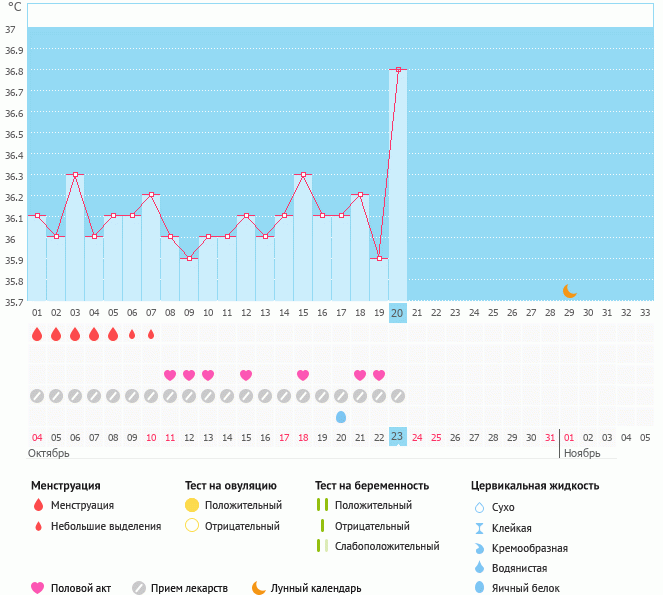Viewport: 663px width, 595px height.
Task: Select the 35.9 temperature point on day 19
Action: pyautogui.click(x=379, y=259)
